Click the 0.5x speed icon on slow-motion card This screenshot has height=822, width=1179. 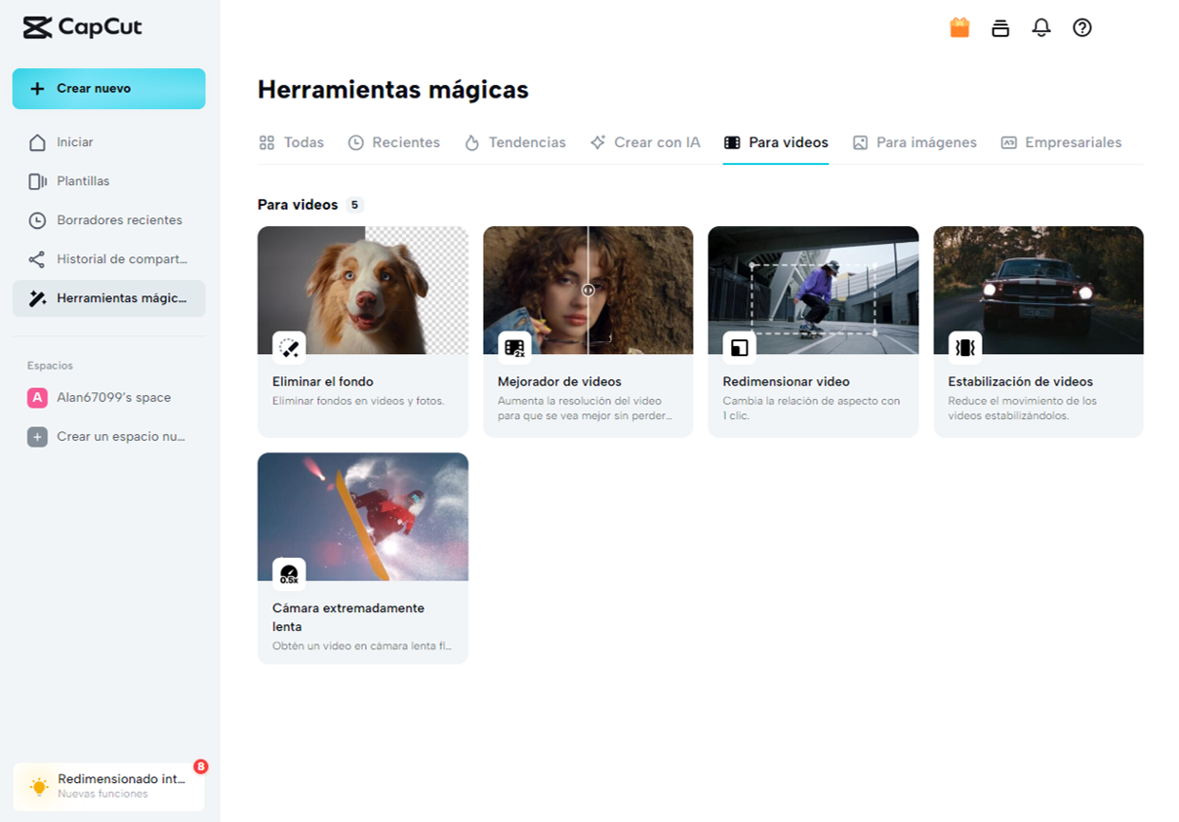coord(289,574)
